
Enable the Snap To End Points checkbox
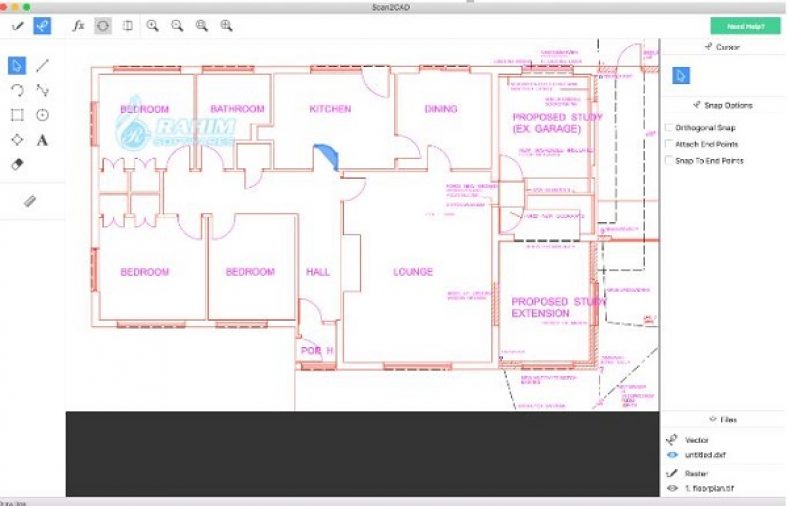tap(669, 161)
